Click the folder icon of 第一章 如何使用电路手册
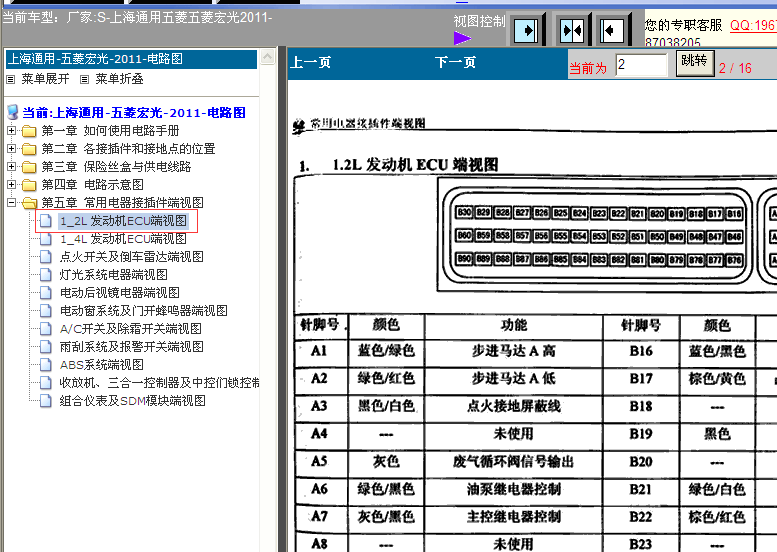 coord(29,131)
